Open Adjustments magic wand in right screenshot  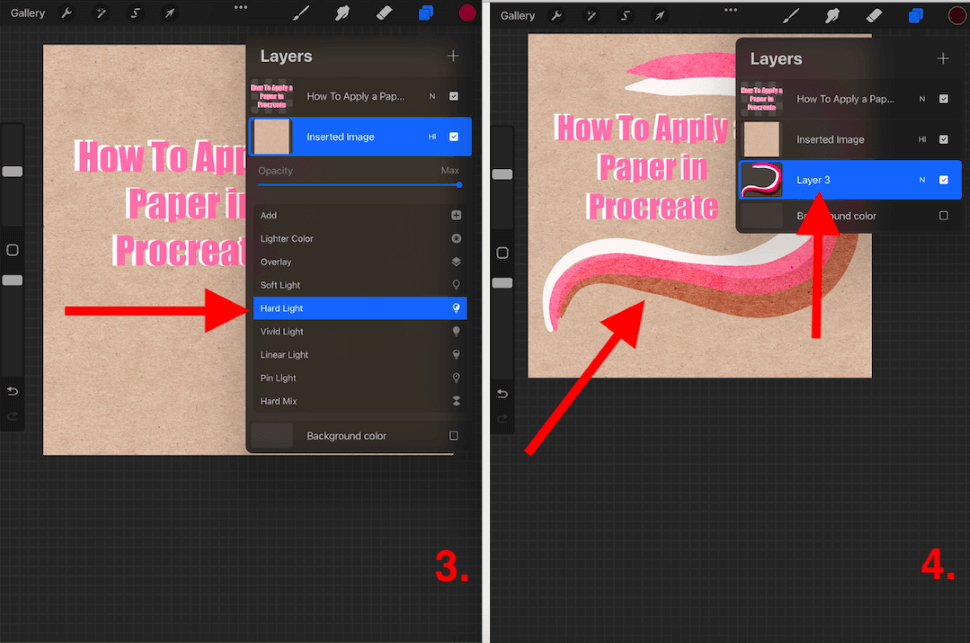click(x=591, y=15)
